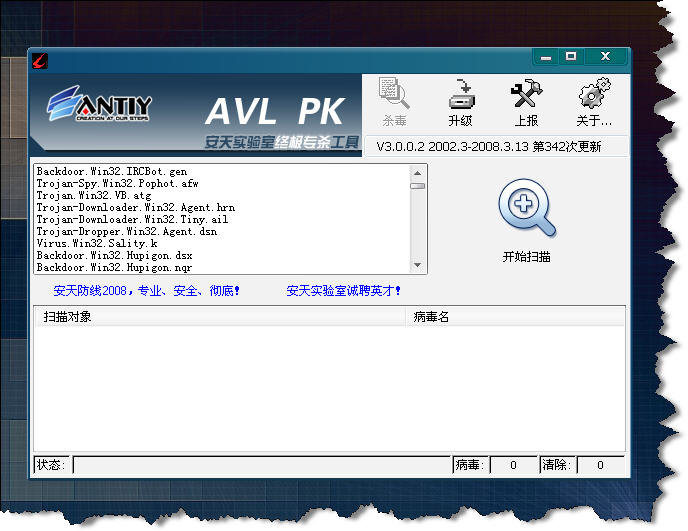Select Trojan-Spy.Win32.Pophot.afw entry

[x=117, y=183]
